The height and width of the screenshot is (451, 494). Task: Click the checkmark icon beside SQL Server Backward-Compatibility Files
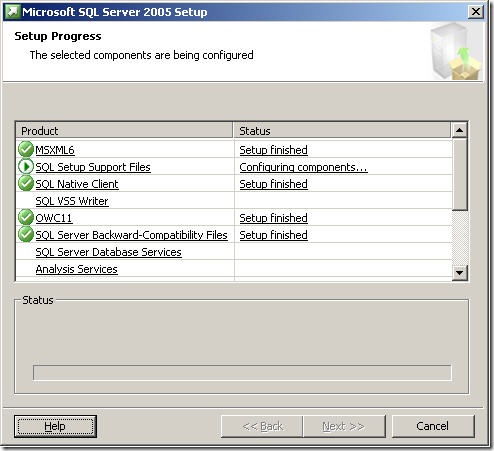(26, 234)
